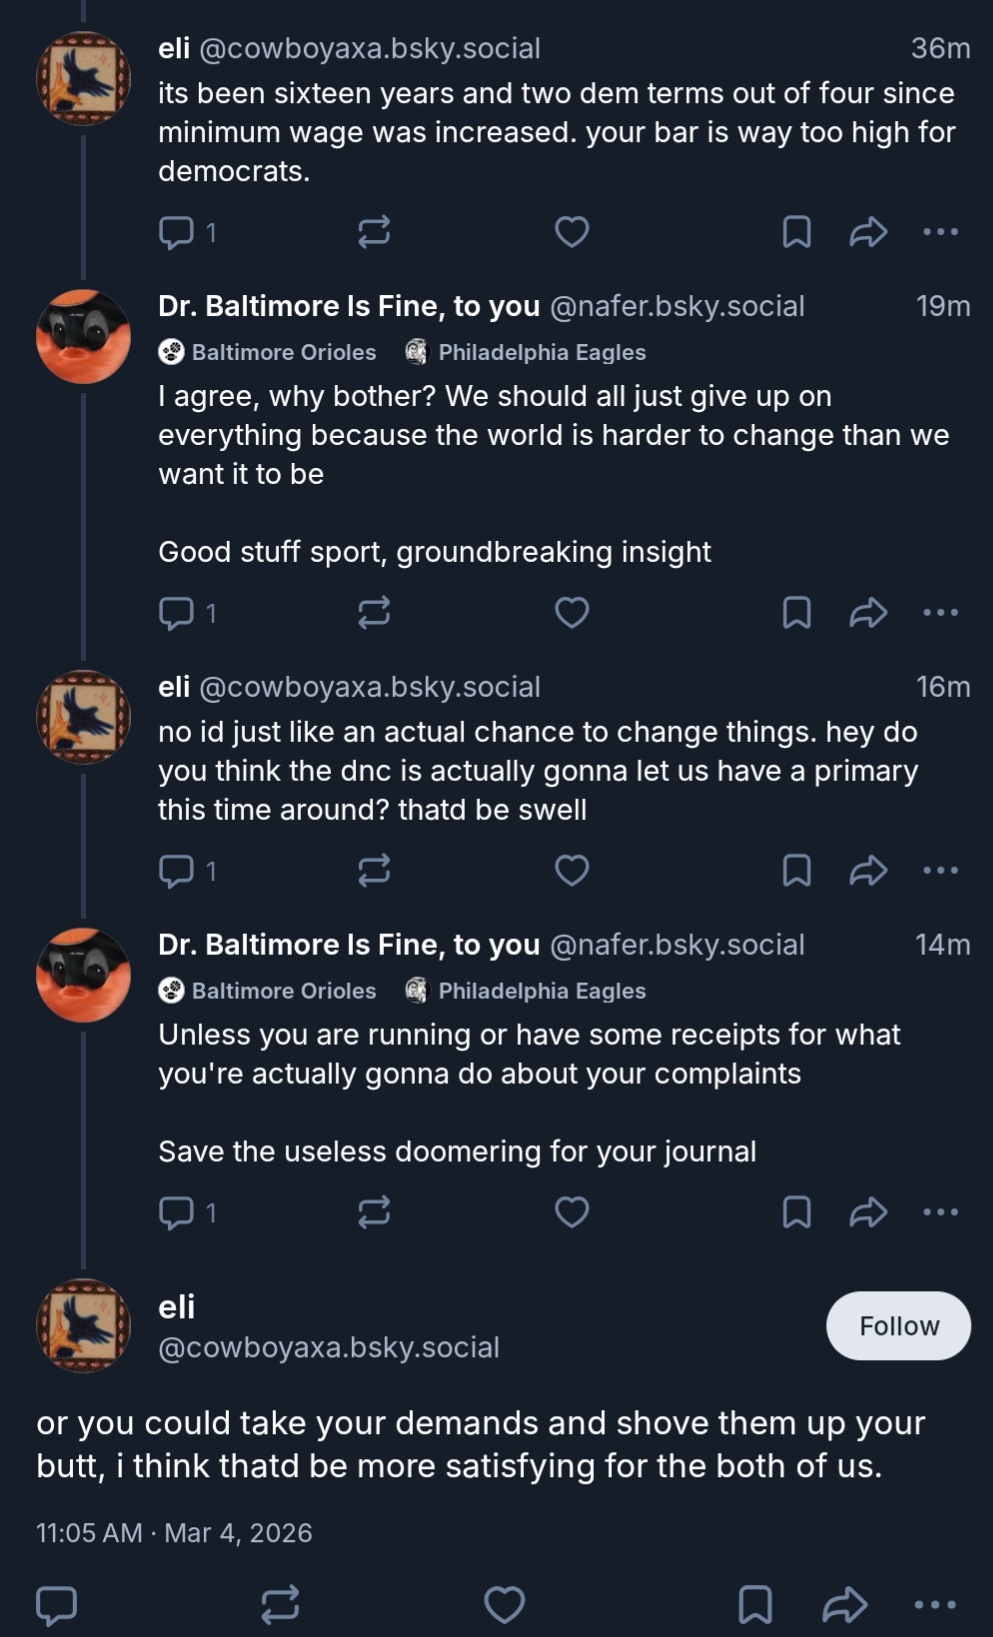This screenshot has width=993, height=1637.
Task: Like the 'Good stuff sport' post
Action: [572, 612]
